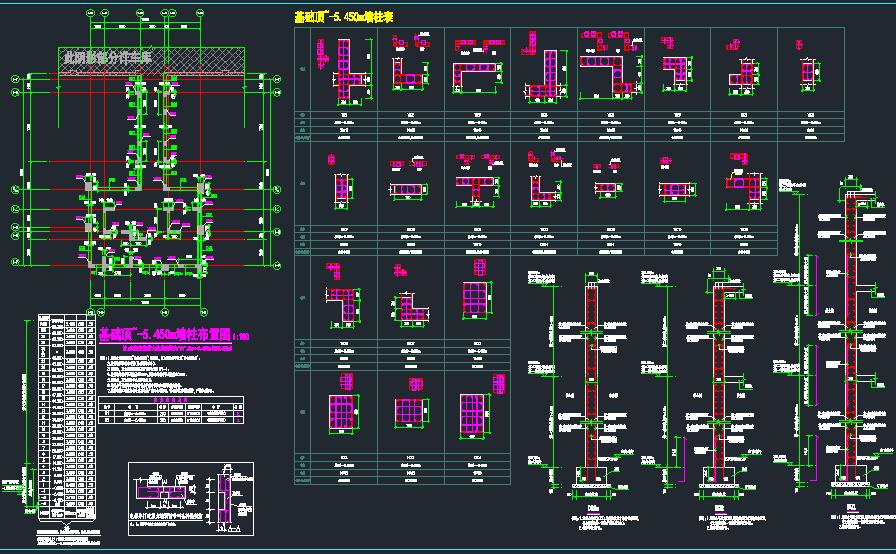This screenshot has width=896, height=554.
Task: Click the magenta column layout plan title
Action: pos(164,334)
